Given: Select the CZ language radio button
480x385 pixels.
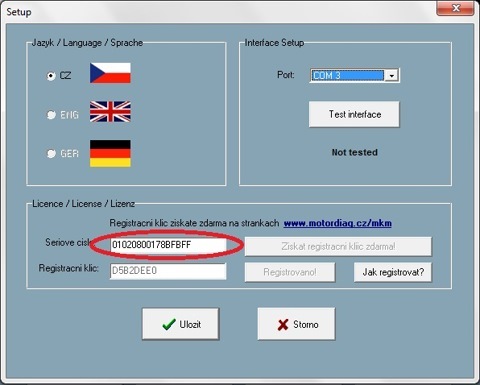Looking at the screenshot, I should [x=51, y=76].
